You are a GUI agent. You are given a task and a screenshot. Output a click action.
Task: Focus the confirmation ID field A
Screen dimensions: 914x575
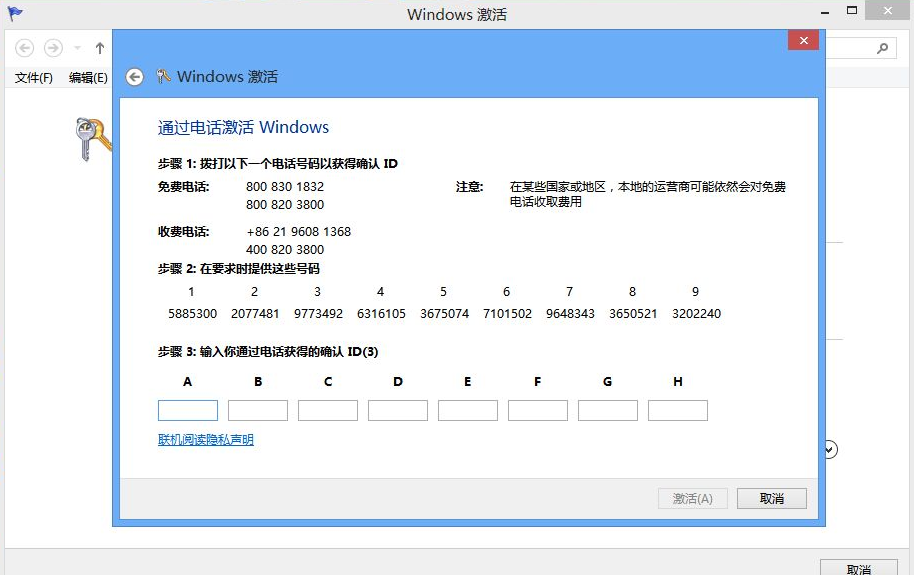point(188,411)
